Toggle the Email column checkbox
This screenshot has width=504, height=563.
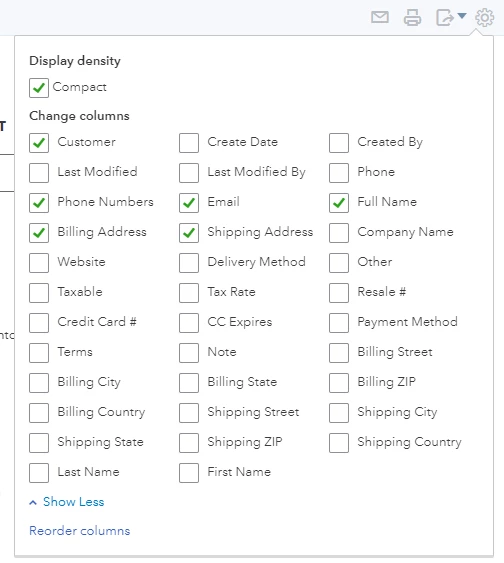pyautogui.click(x=189, y=203)
